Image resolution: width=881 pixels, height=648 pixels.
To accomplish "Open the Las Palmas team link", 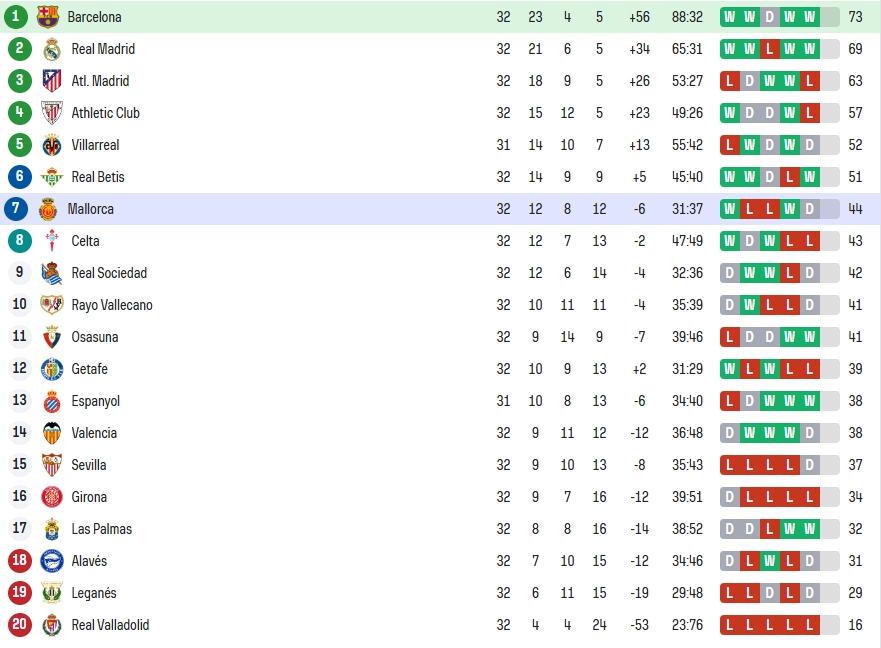I will (101, 529).
